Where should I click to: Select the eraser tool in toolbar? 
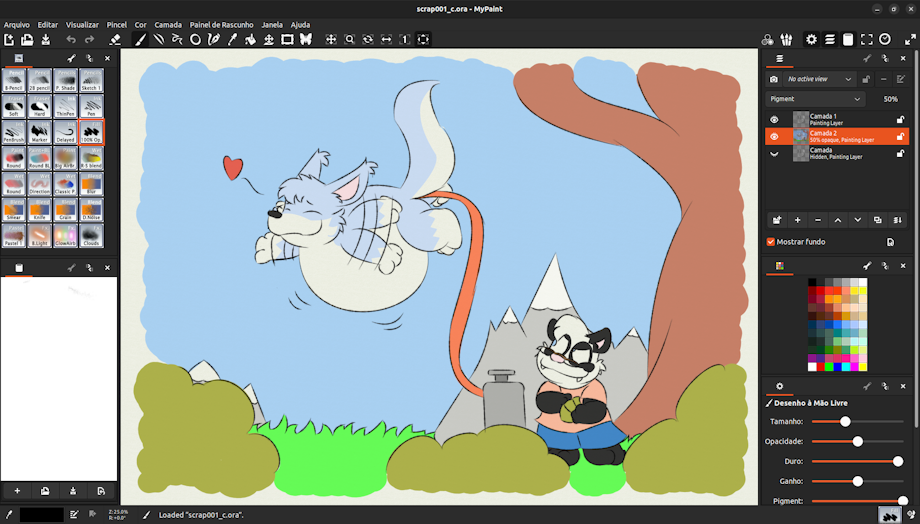(115, 40)
